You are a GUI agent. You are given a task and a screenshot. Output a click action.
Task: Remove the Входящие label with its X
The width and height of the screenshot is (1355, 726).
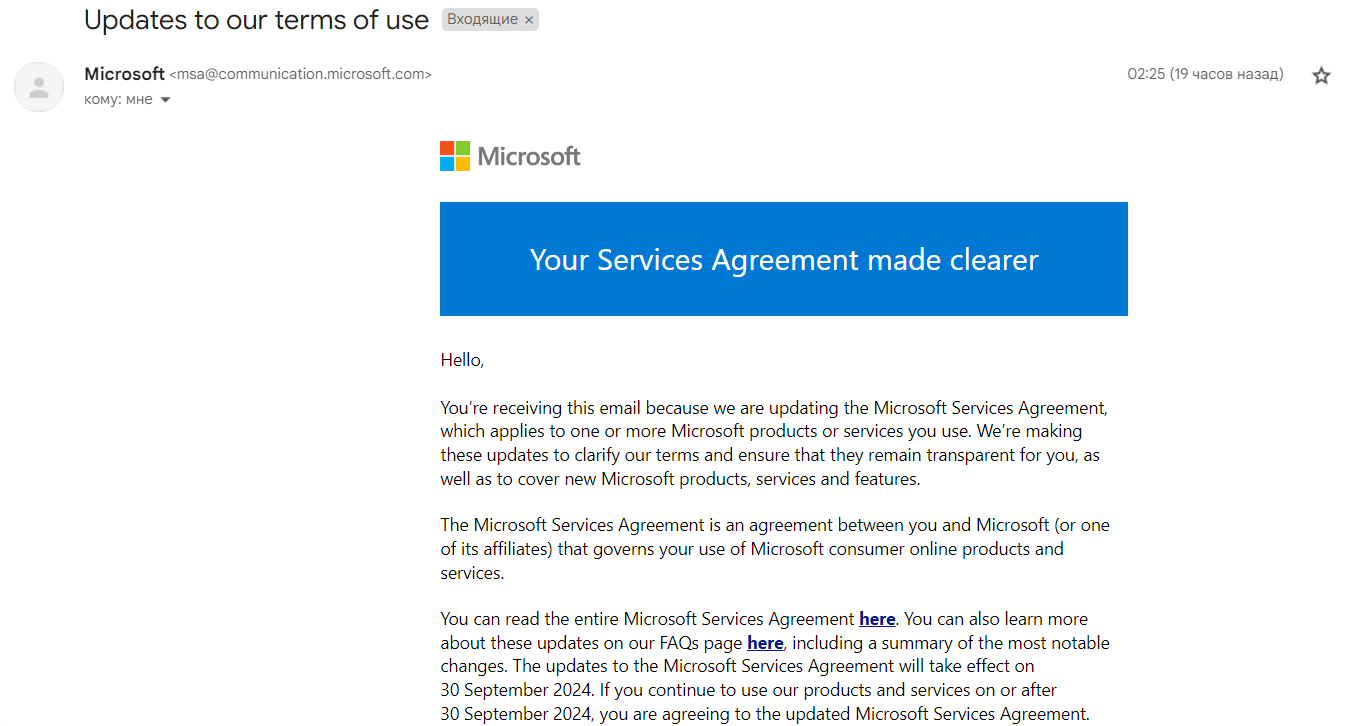tap(529, 20)
